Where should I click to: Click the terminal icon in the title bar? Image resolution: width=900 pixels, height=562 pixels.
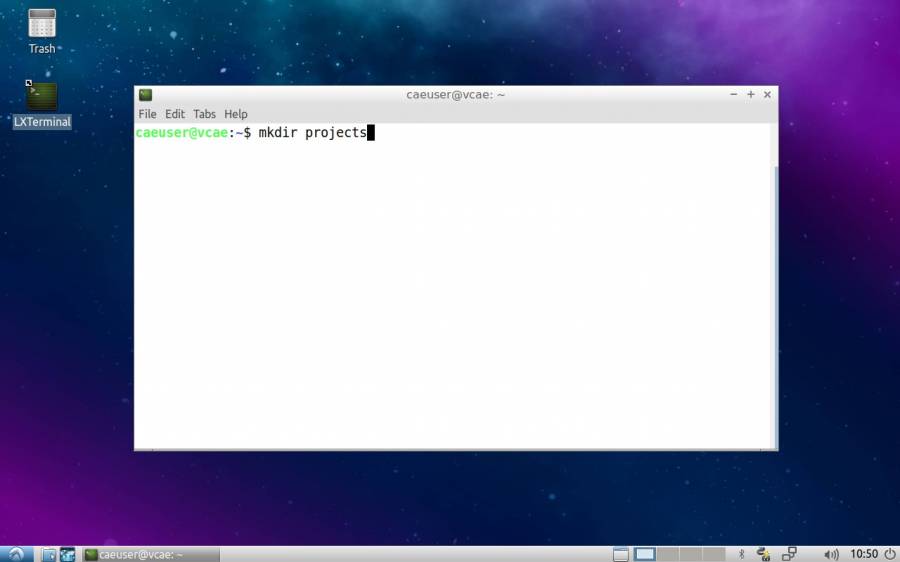point(146,95)
